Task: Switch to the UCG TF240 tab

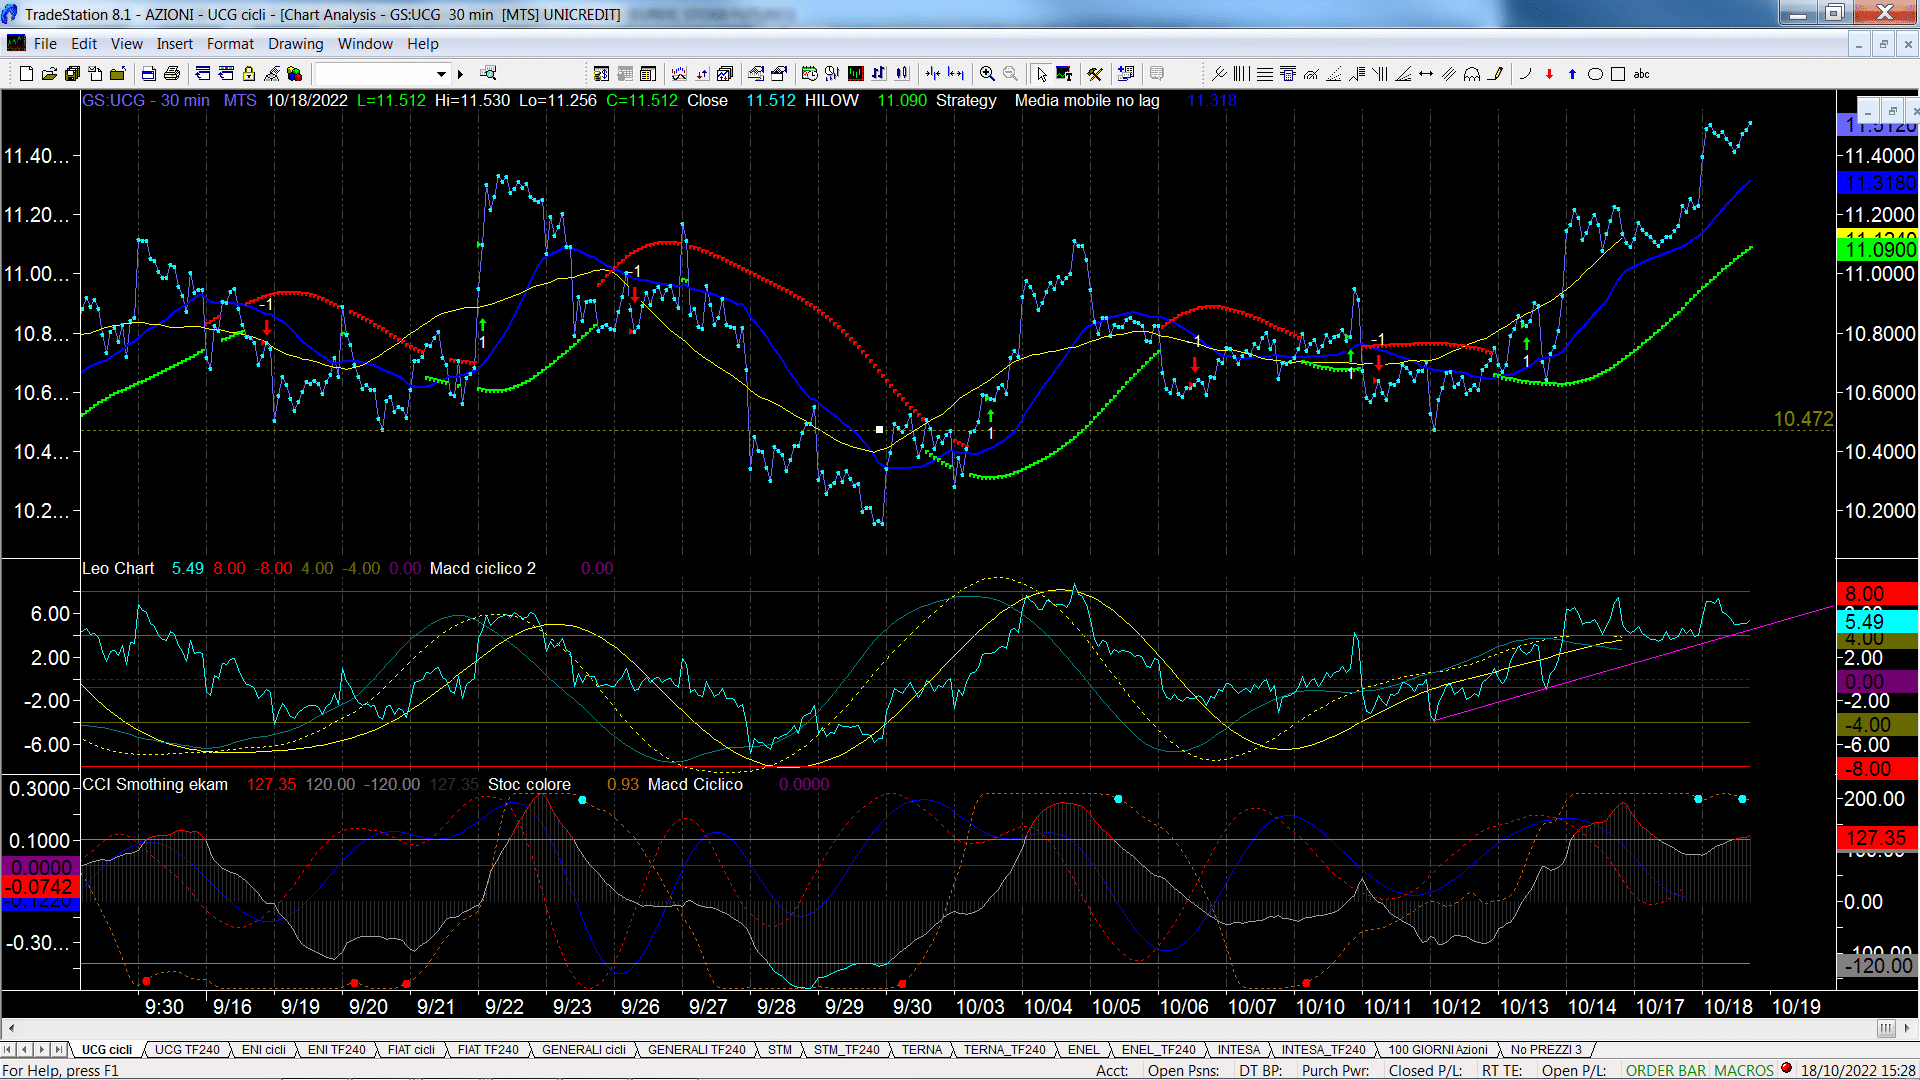Action: (x=187, y=1050)
